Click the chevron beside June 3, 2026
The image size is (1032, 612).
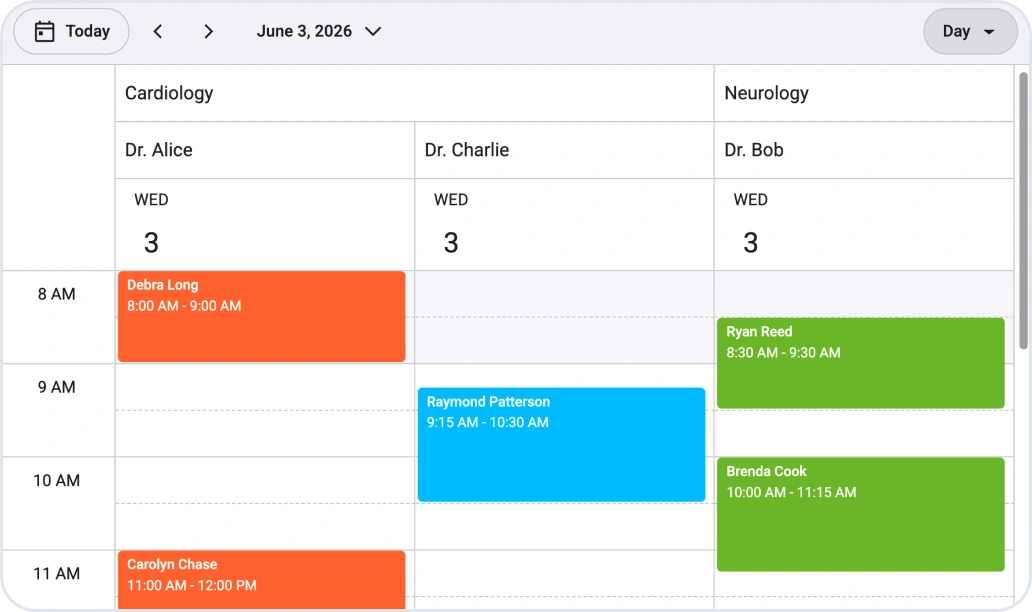[373, 32]
